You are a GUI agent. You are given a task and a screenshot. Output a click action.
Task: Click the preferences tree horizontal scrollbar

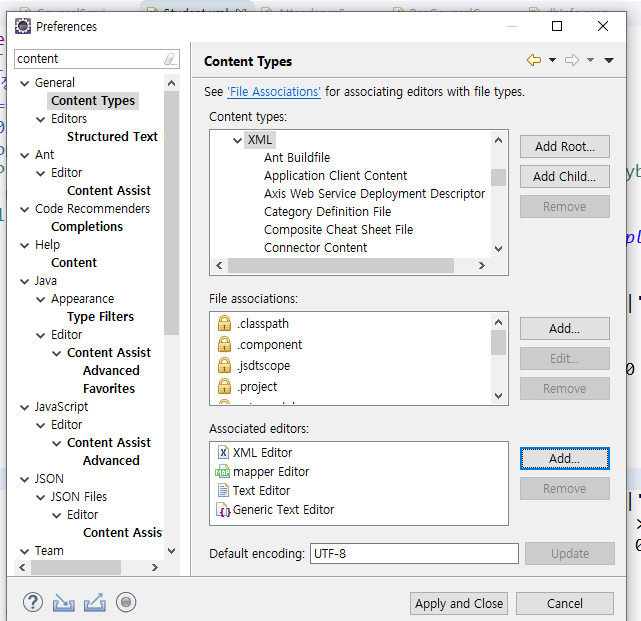pyautogui.click(x=76, y=567)
